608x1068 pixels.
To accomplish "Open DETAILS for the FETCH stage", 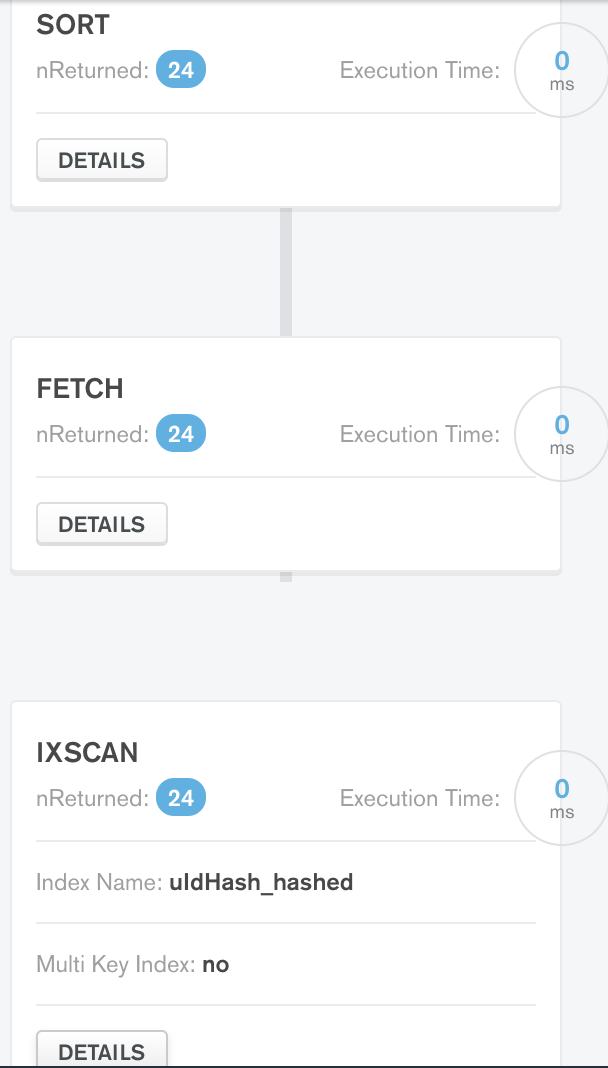I will 102,524.
